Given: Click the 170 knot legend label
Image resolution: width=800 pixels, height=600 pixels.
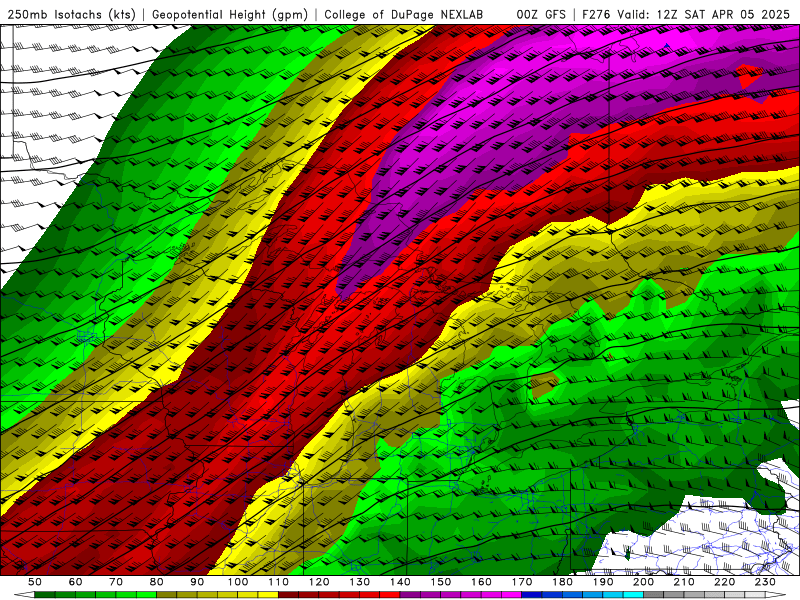Looking at the screenshot, I should tap(522, 582).
